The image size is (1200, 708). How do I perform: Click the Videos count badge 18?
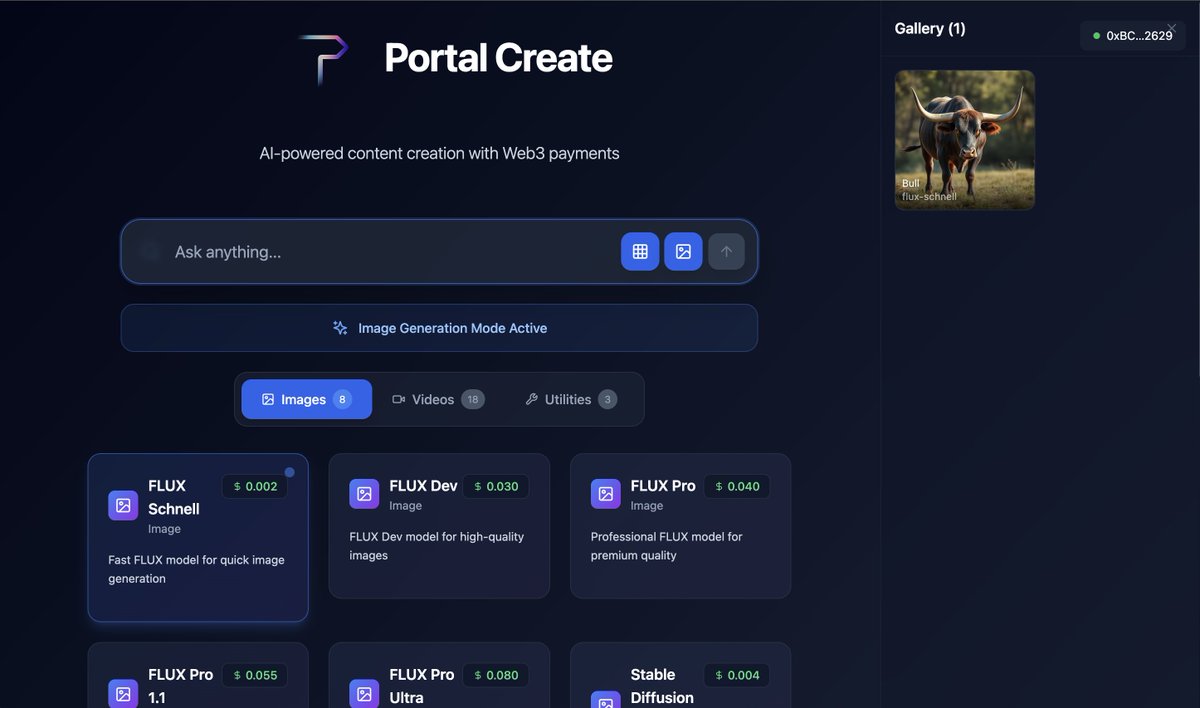coord(473,399)
